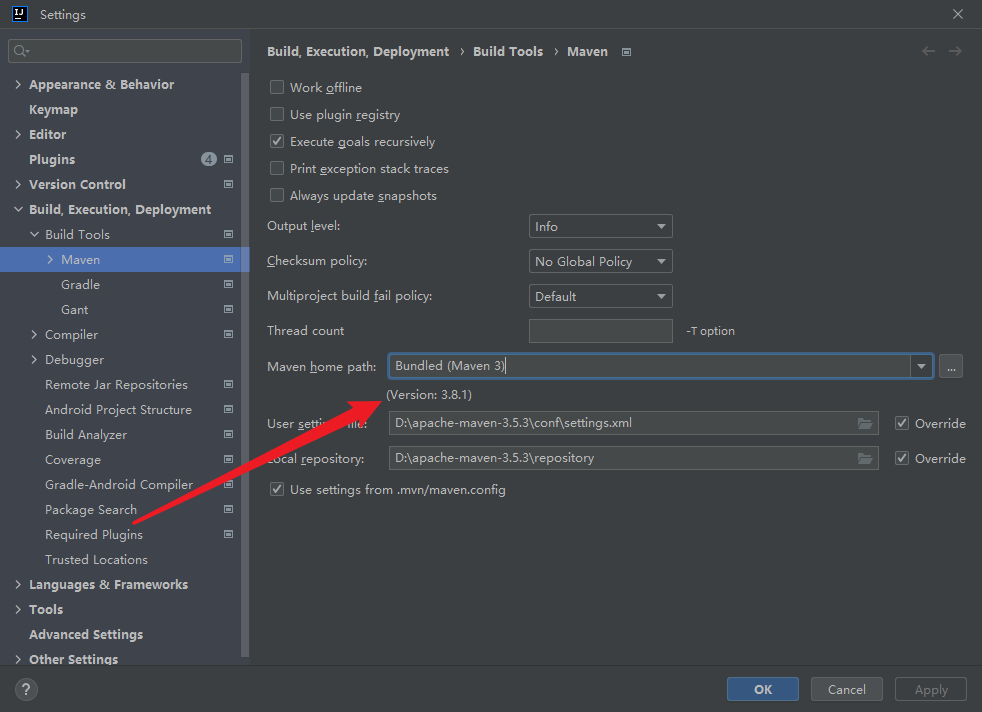This screenshot has height=712, width=982.
Task: Click the Cancel button
Action: point(847,689)
